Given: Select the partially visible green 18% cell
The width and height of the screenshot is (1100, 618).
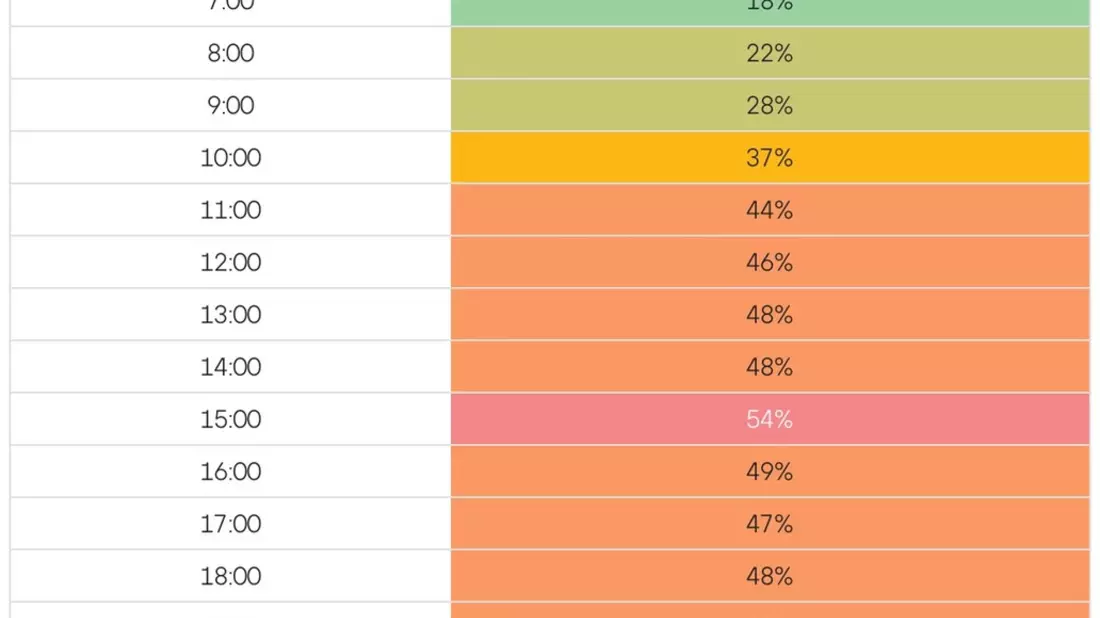Looking at the screenshot, I should 770,13.
